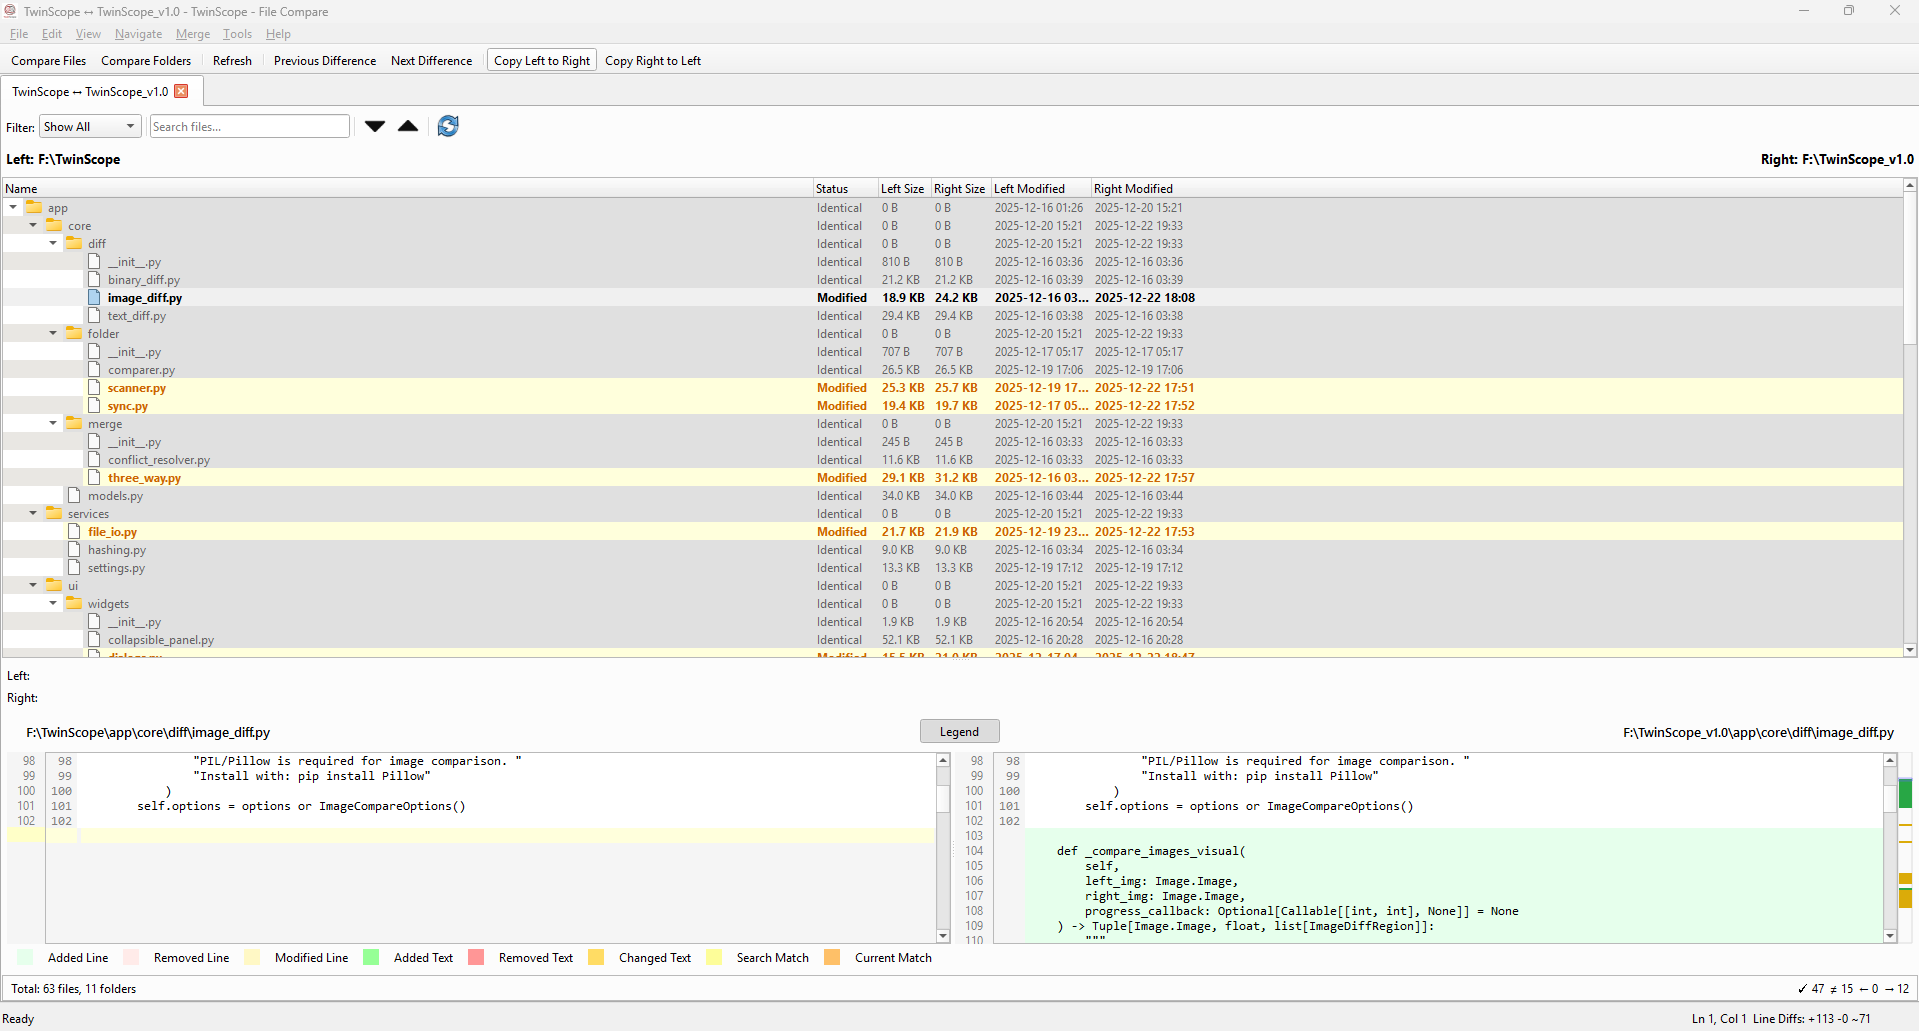
Task: Click the file icon of three_way.py
Action: pyautogui.click(x=94, y=478)
